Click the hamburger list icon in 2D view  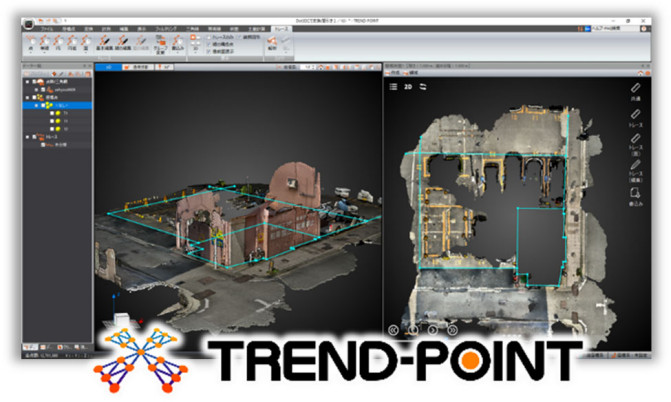coord(393,86)
